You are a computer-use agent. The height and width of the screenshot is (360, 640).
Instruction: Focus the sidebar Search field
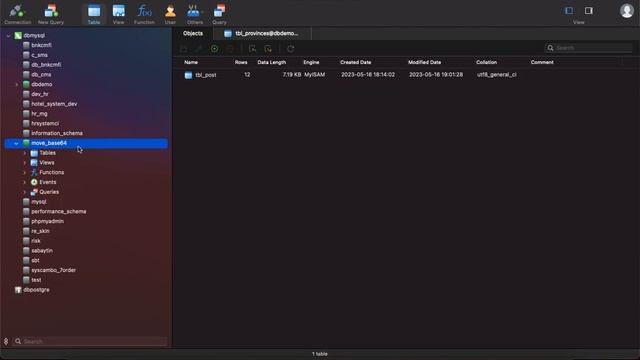click(90, 341)
